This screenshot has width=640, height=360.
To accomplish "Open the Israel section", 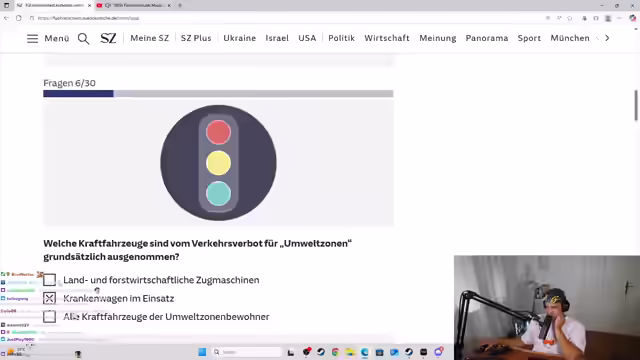I will click(277, 38).
